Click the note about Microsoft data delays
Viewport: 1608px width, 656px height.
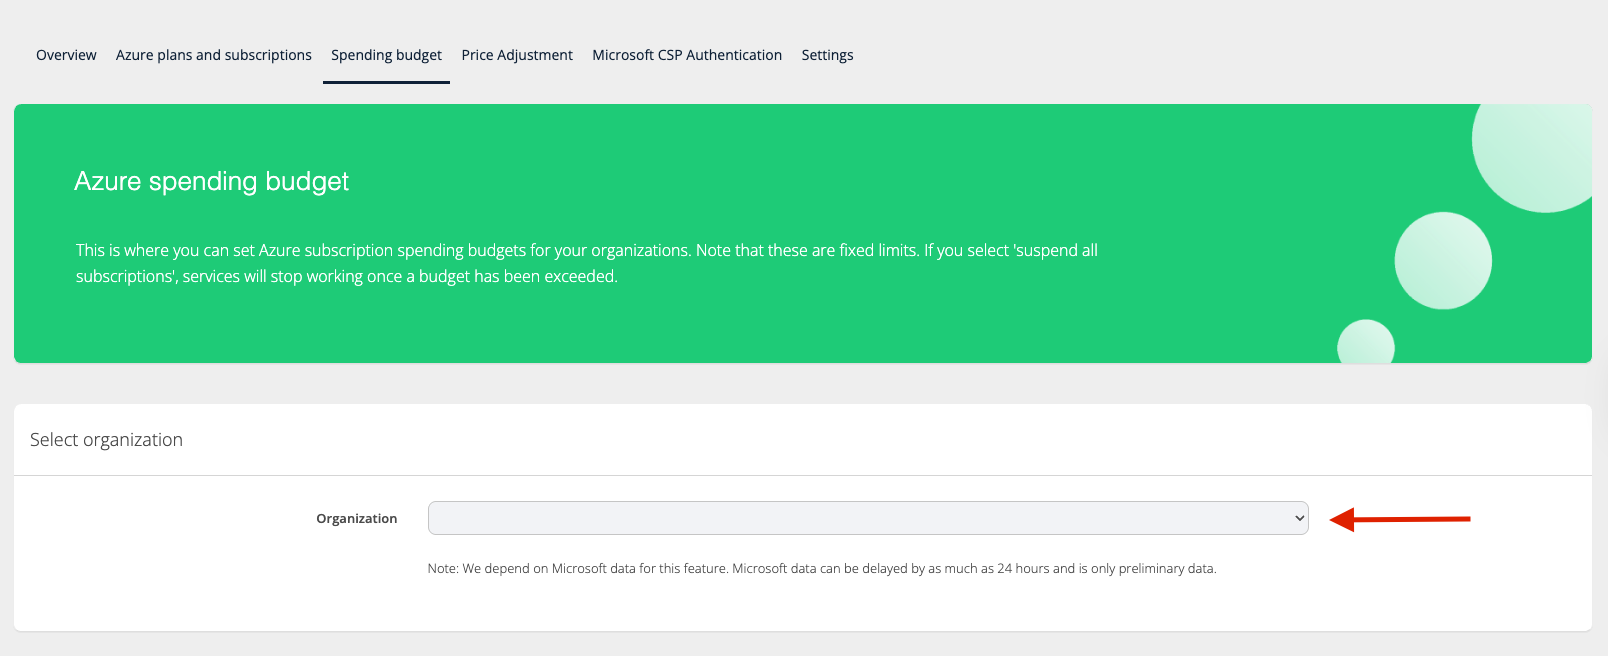pyautogui.click(x=822, y=568)
